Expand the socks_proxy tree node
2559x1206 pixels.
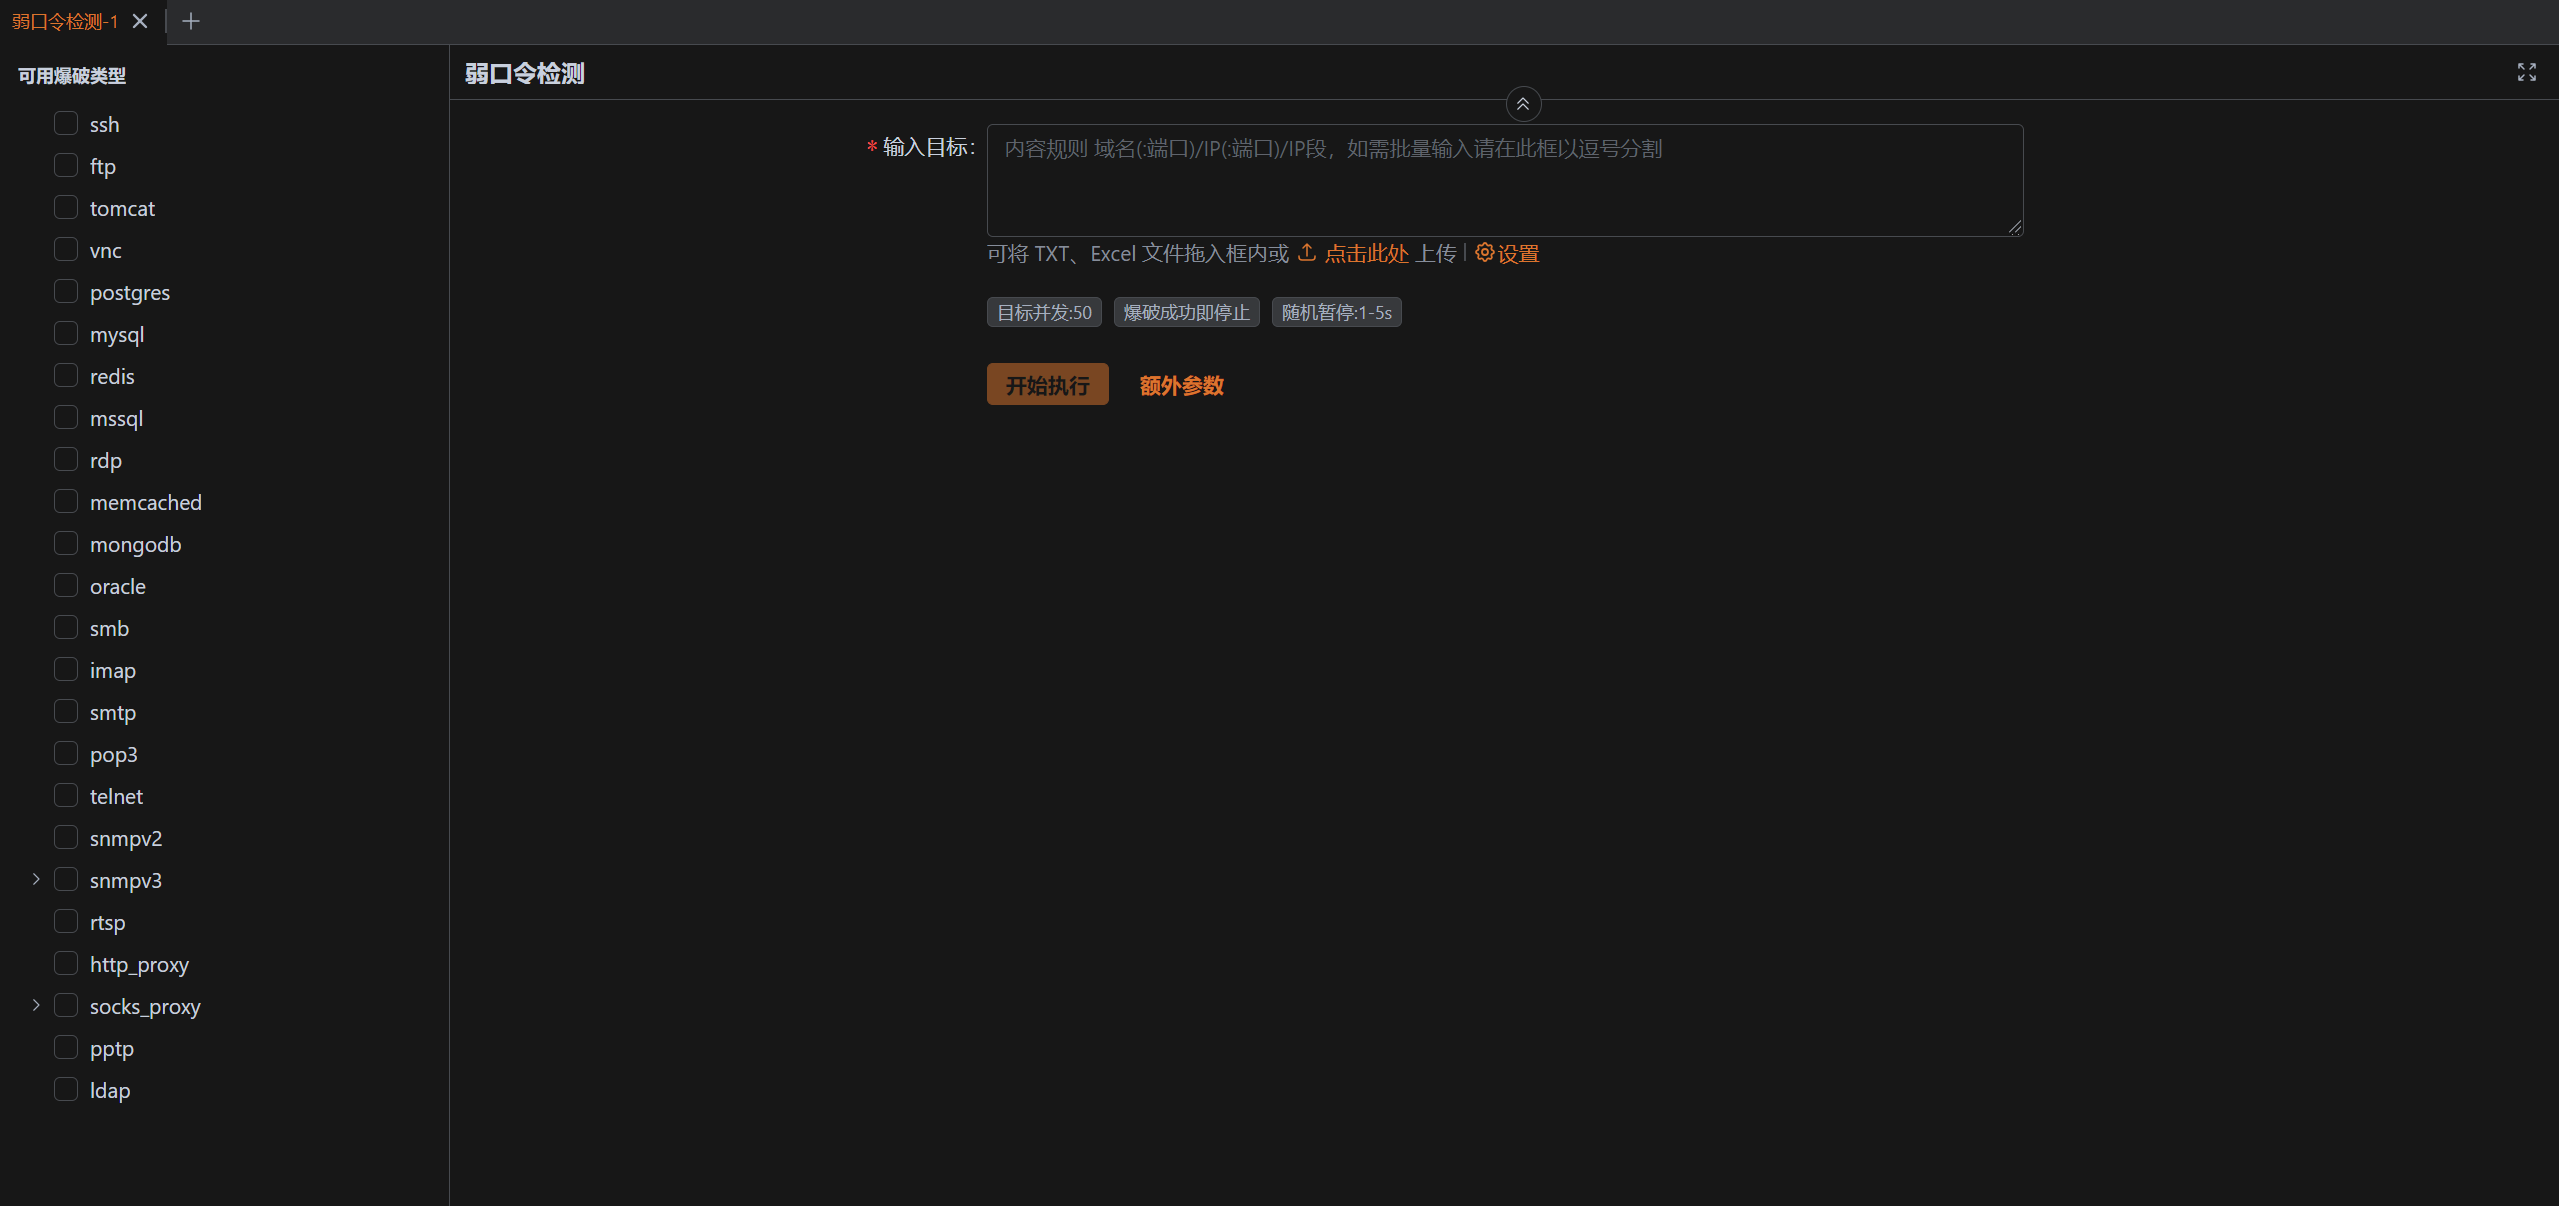point(36,1005)
